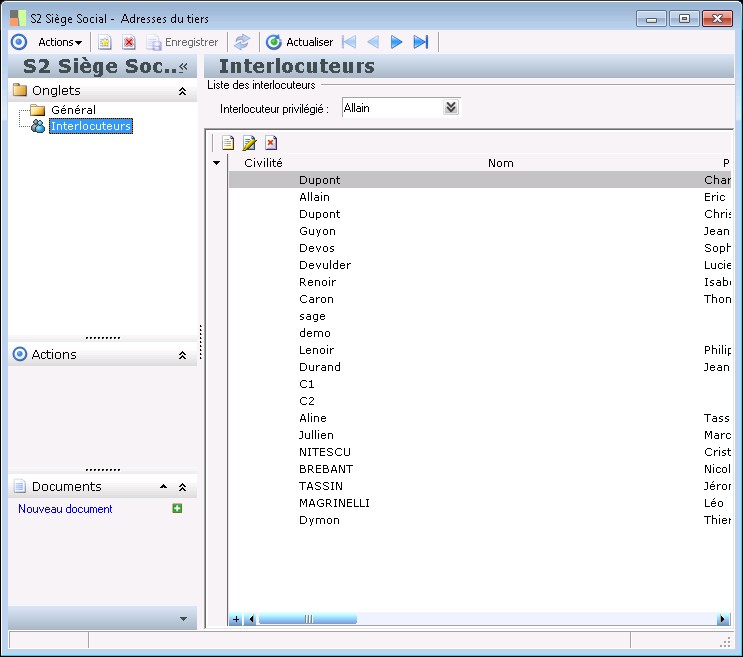
Task: Collapse the left sidebar with double chevron
Action: tap(183, 66)
